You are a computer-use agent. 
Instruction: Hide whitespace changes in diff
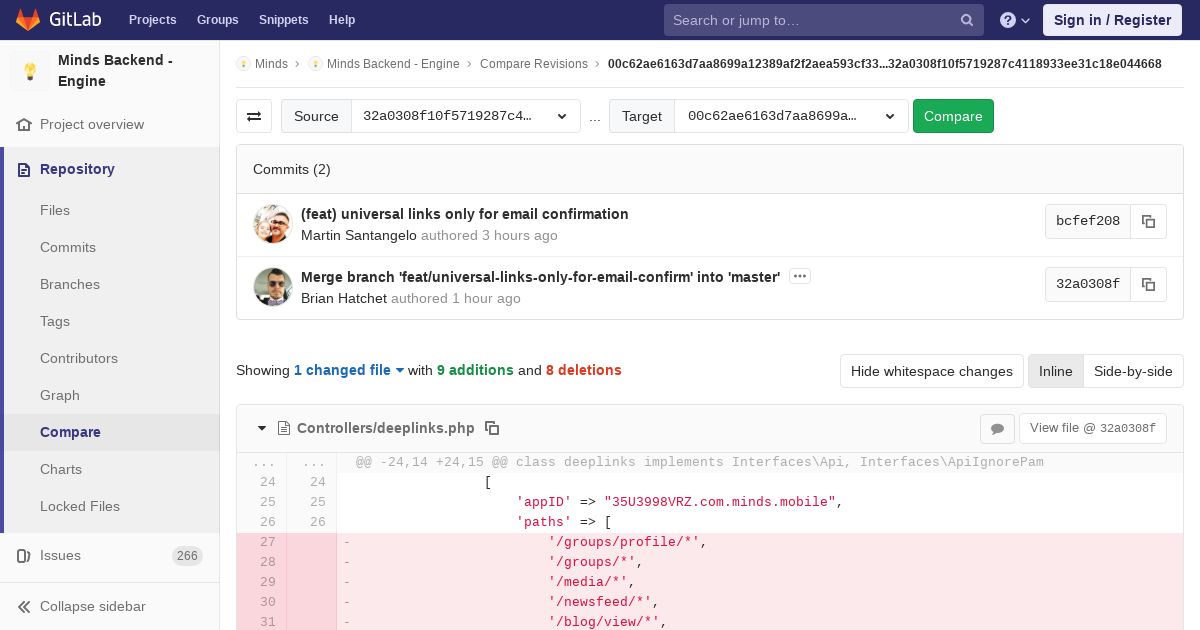(x=931, y=371)
